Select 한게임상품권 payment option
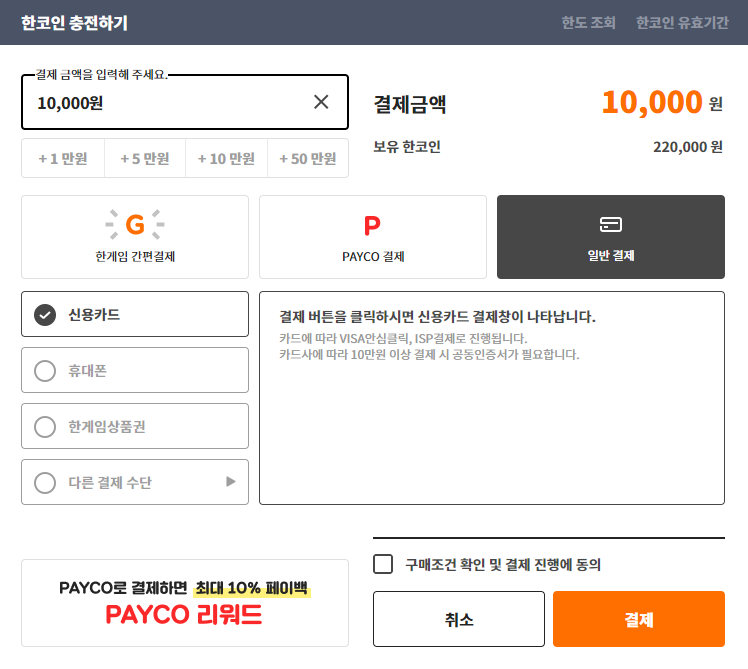Image resolution: width=748 pixels, height=669 pixels. click(x=45, y=427)
